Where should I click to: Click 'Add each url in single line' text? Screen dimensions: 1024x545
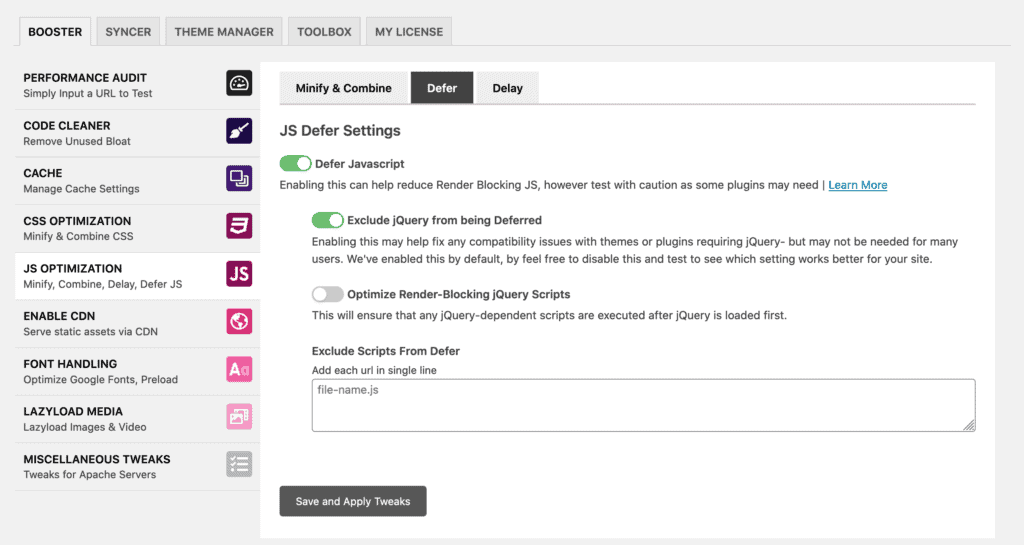click(374, 370)
